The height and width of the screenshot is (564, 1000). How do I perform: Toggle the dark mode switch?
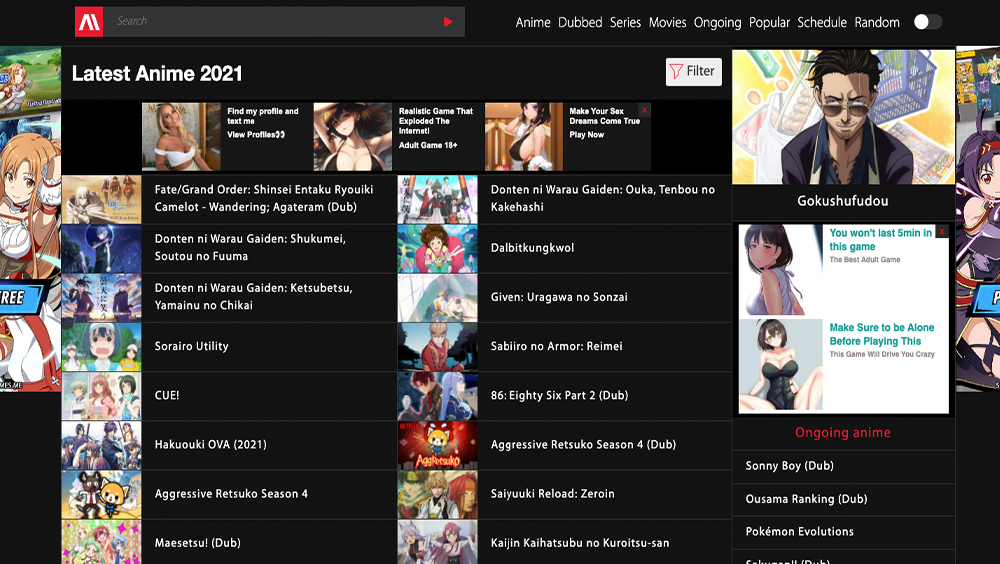click(927, 22)
